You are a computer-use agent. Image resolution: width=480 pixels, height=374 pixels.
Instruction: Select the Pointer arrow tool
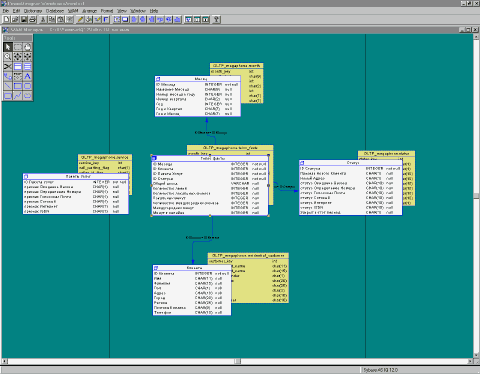[8, 47]
